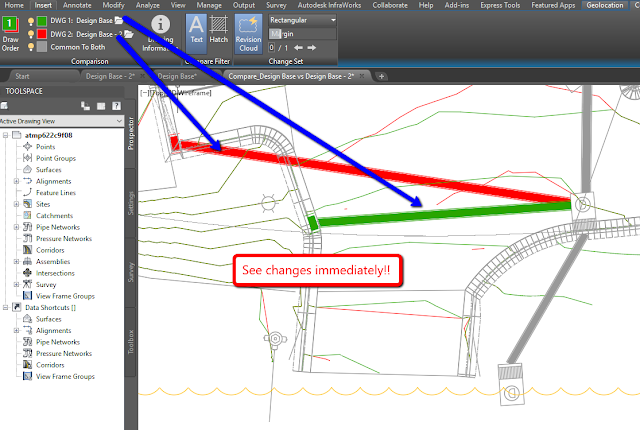This screenshot has width=640, height=430.
Task: Select the Points icon in Prospector
Action: click(27, 146)
